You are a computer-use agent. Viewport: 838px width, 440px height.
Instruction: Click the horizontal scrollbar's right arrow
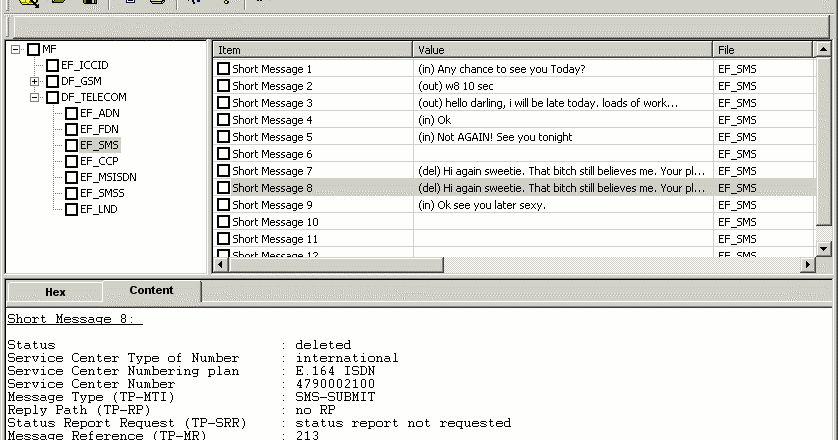[808, 265]
